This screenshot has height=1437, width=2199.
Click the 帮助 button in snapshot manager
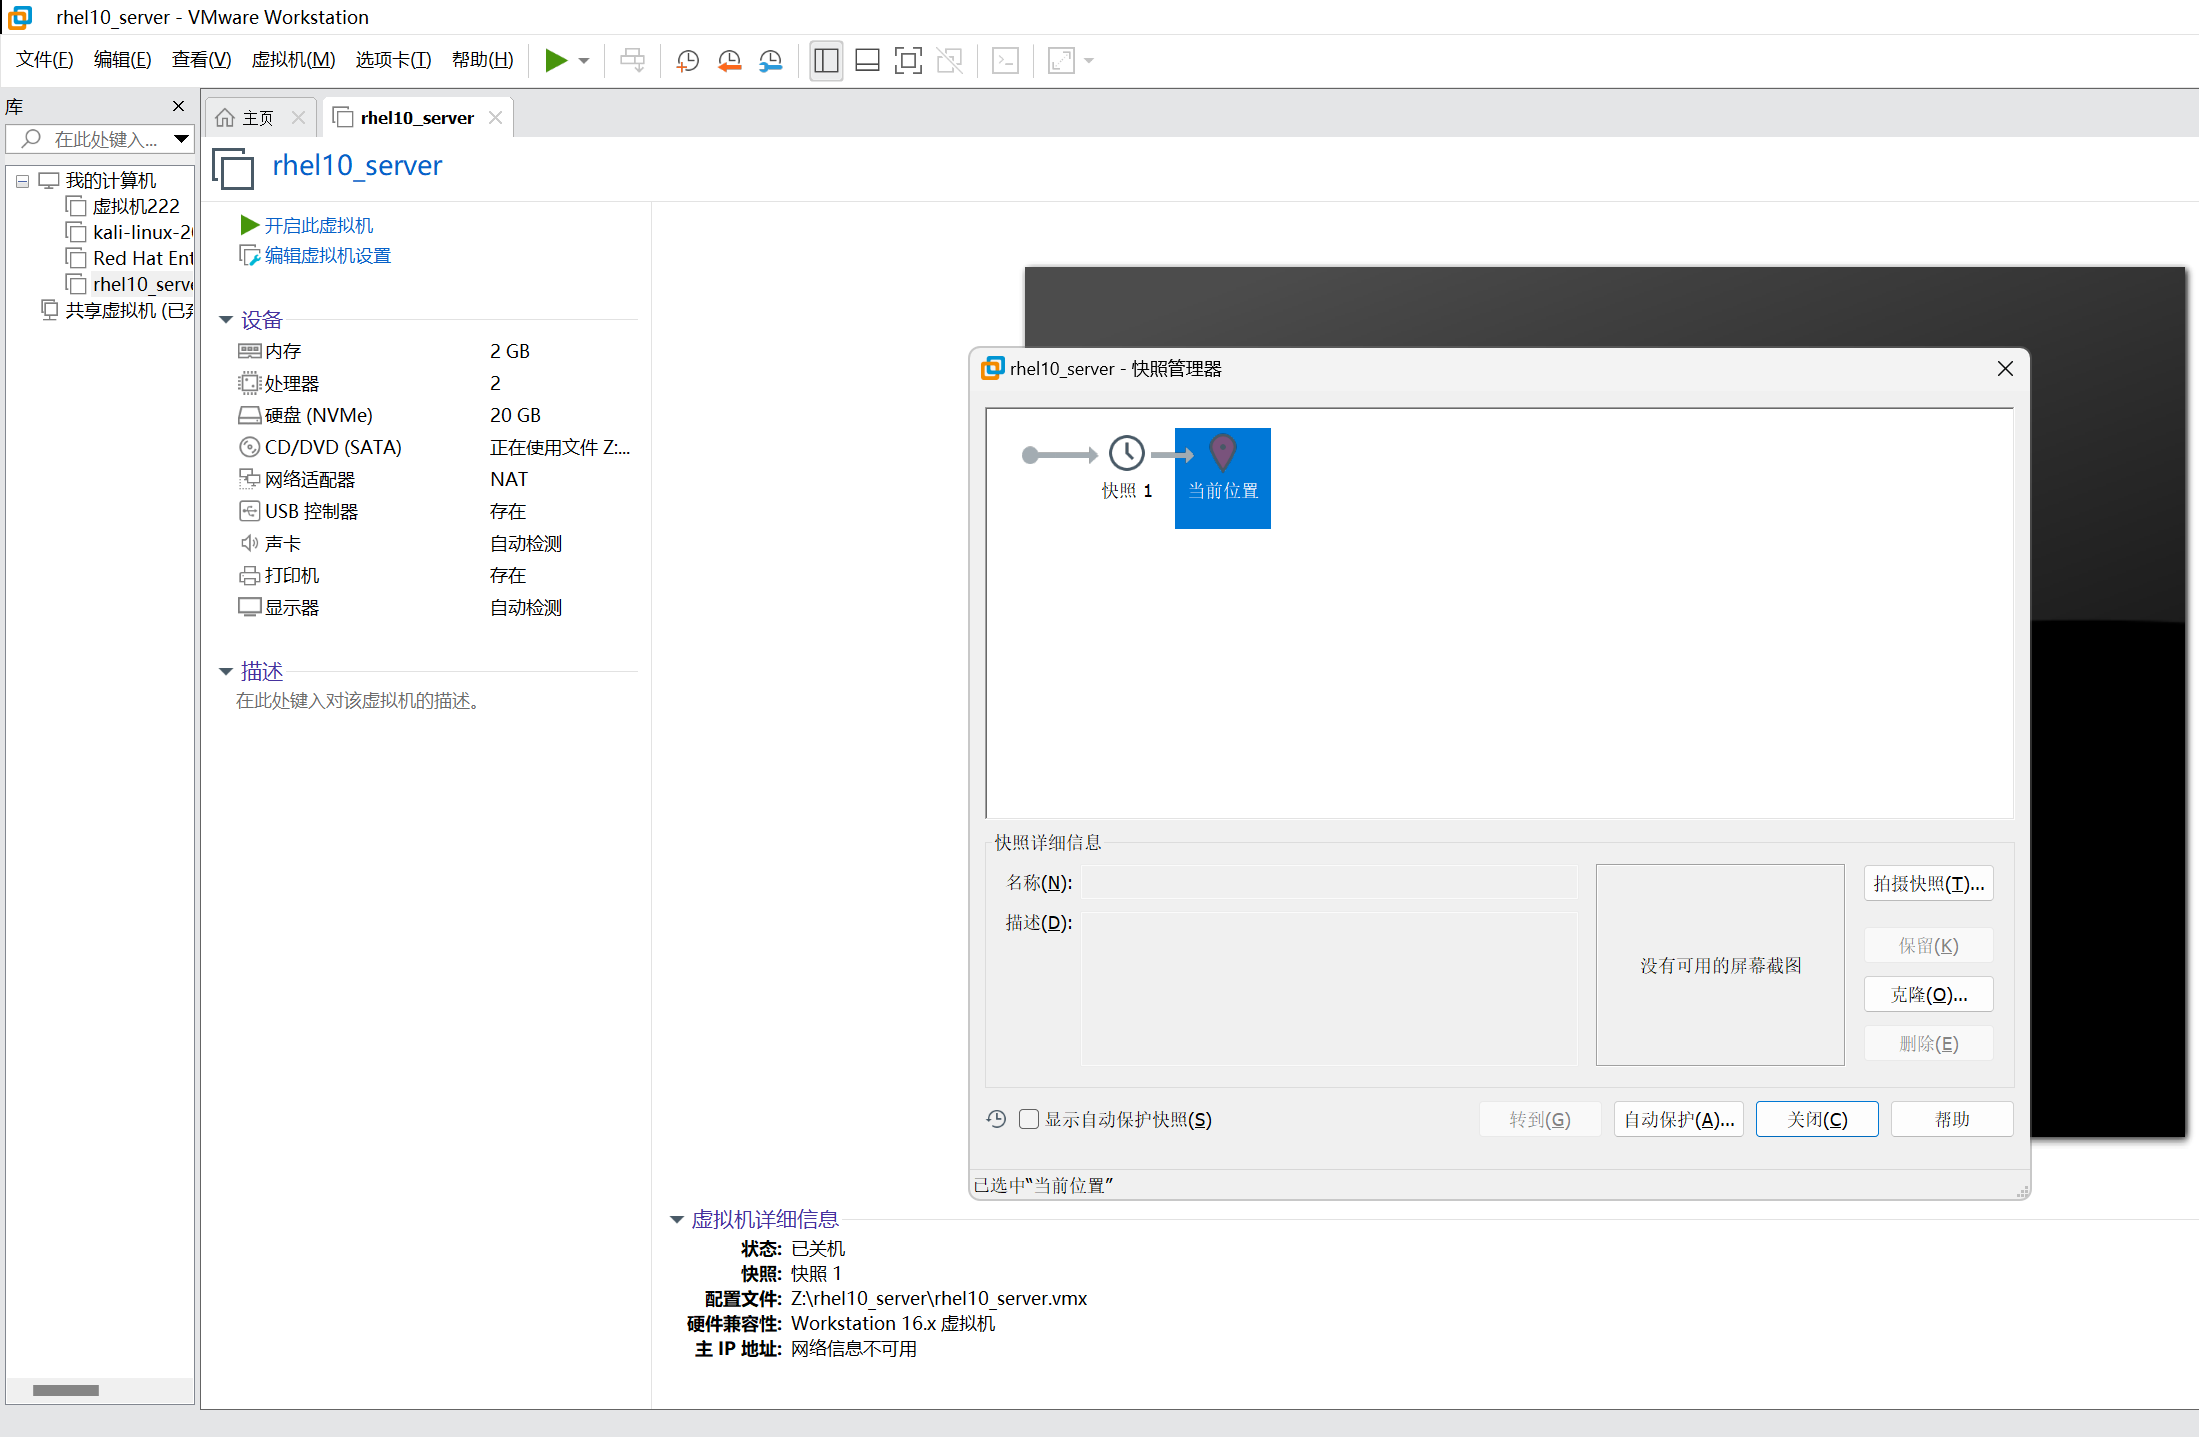click(1952, 1120)
